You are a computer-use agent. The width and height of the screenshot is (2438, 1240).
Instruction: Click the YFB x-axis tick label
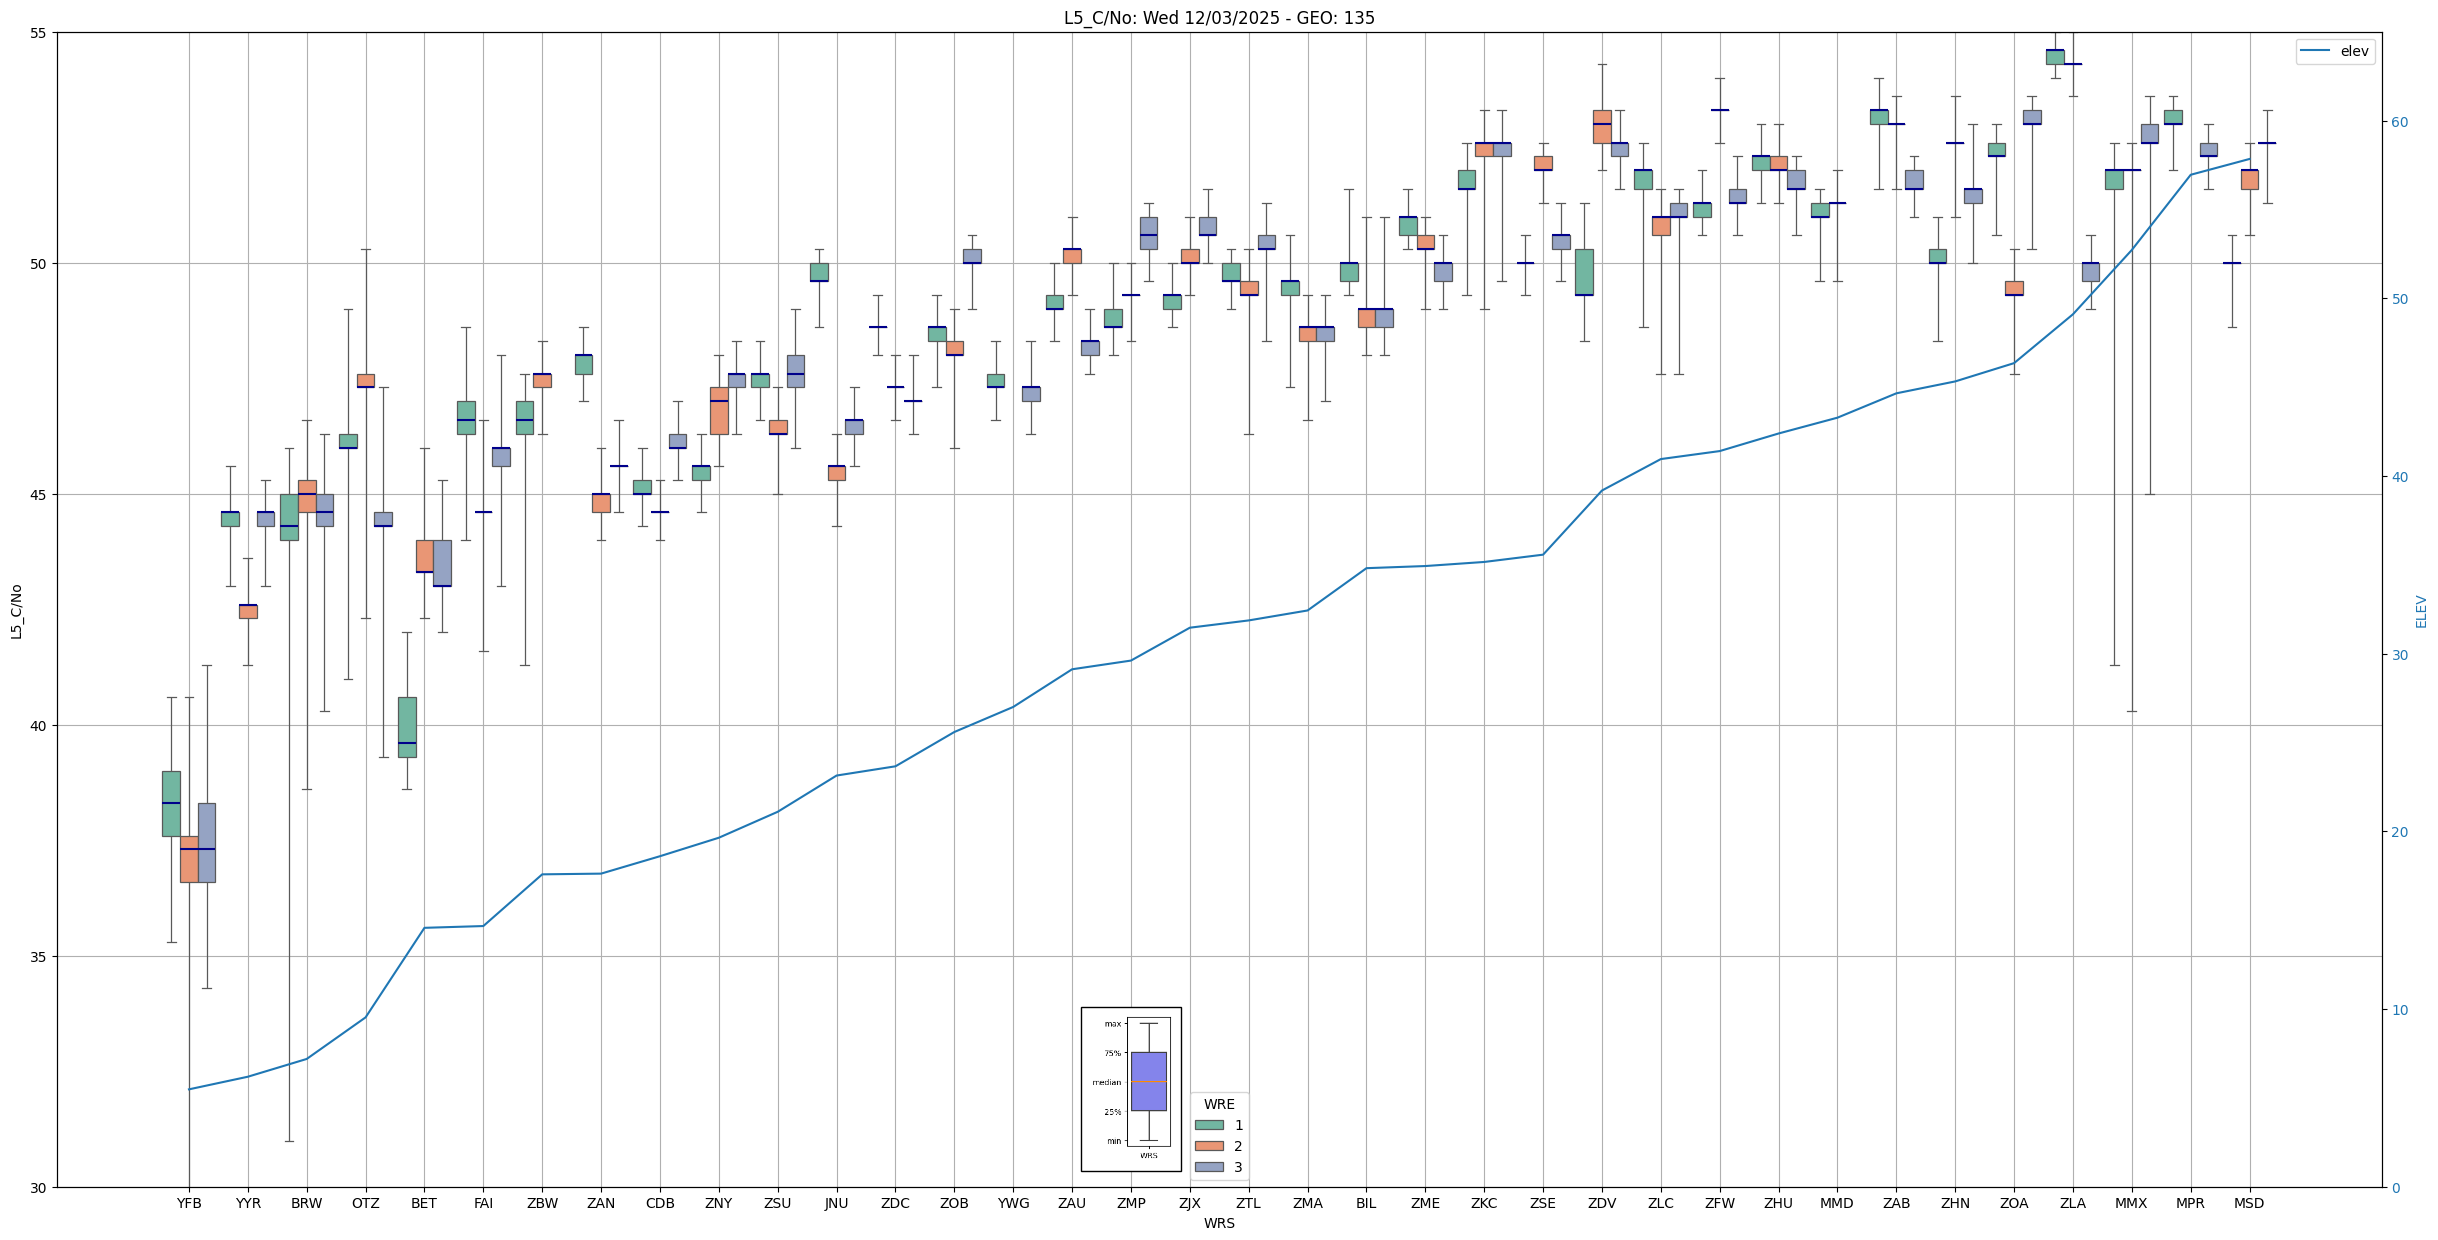[189, 1203]
